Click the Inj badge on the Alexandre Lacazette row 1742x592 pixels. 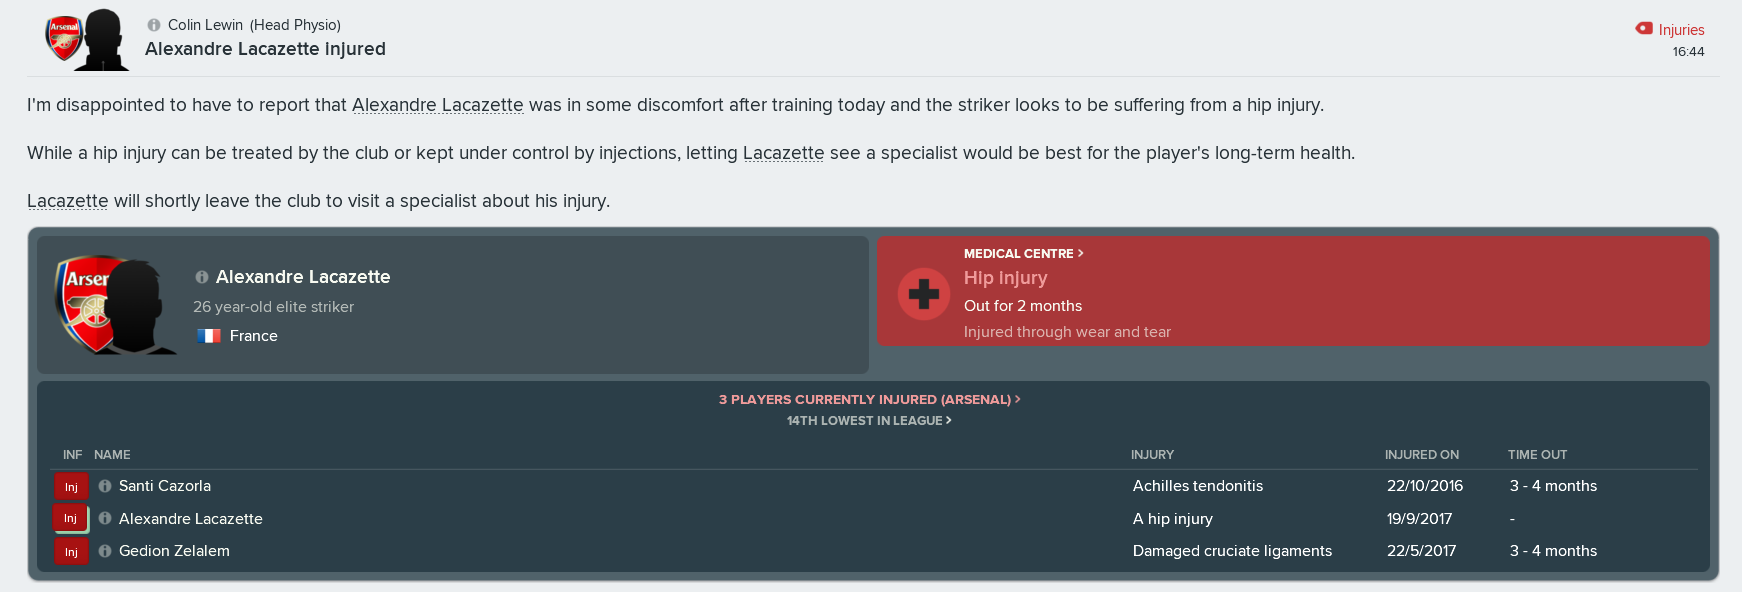tap(70, 519)
